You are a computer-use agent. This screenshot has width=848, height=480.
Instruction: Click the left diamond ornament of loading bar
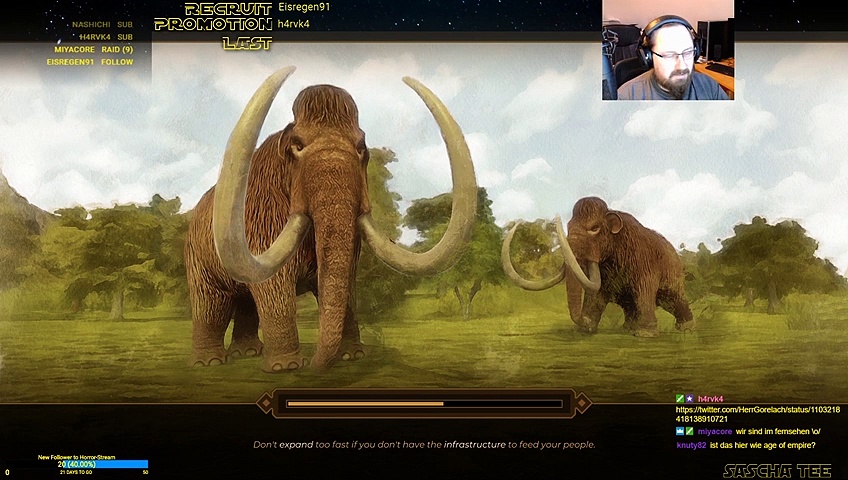coord(265,404)
